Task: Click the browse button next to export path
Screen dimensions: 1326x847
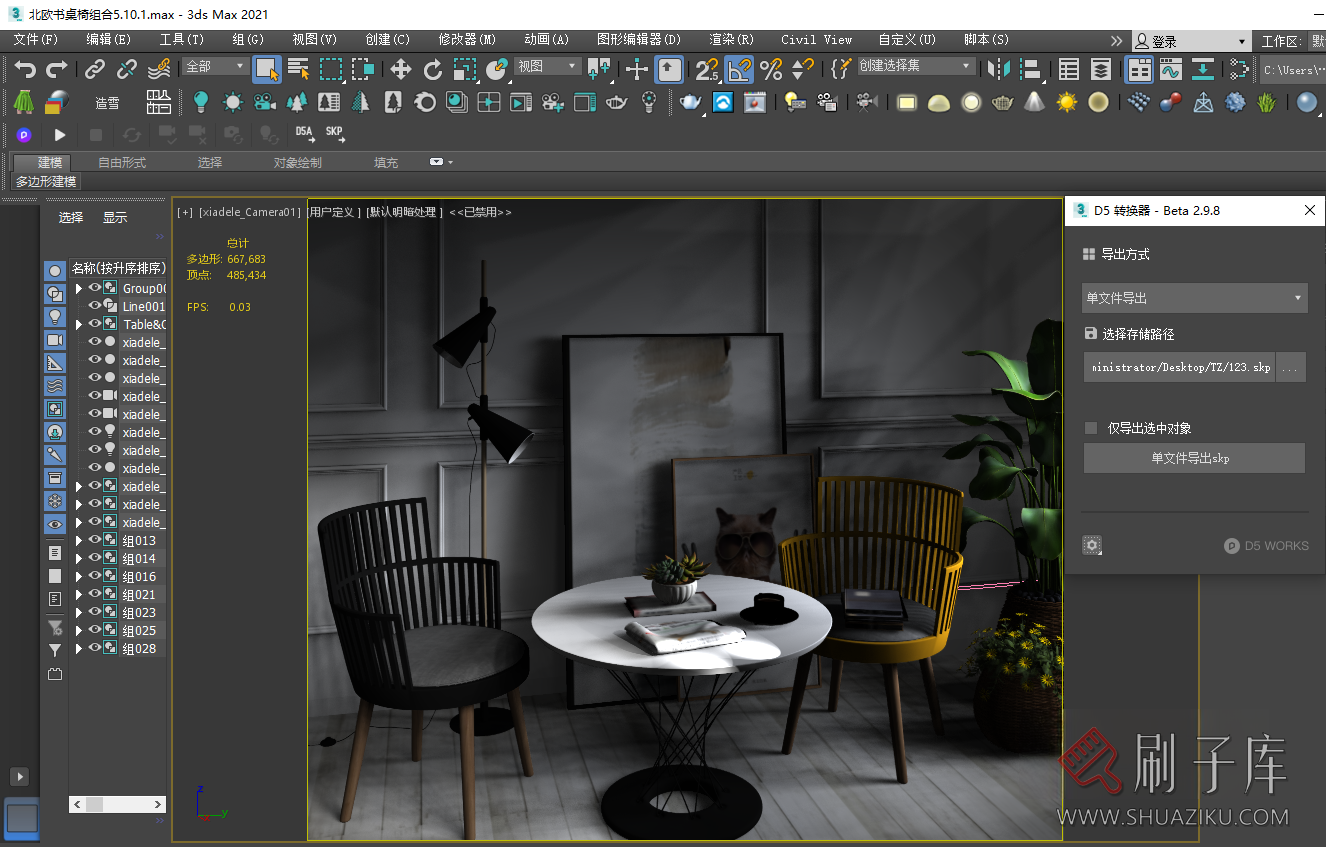Action: pyautogui.click(x=1291, y=367)
